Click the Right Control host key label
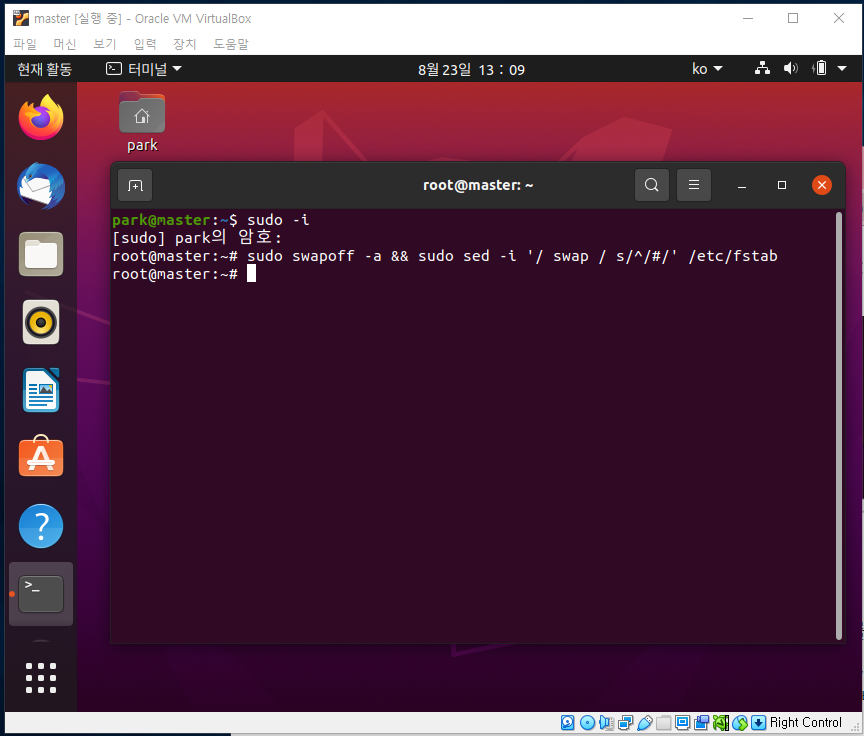This screenshot has width=864, height=736. click(x=806, y=722)
